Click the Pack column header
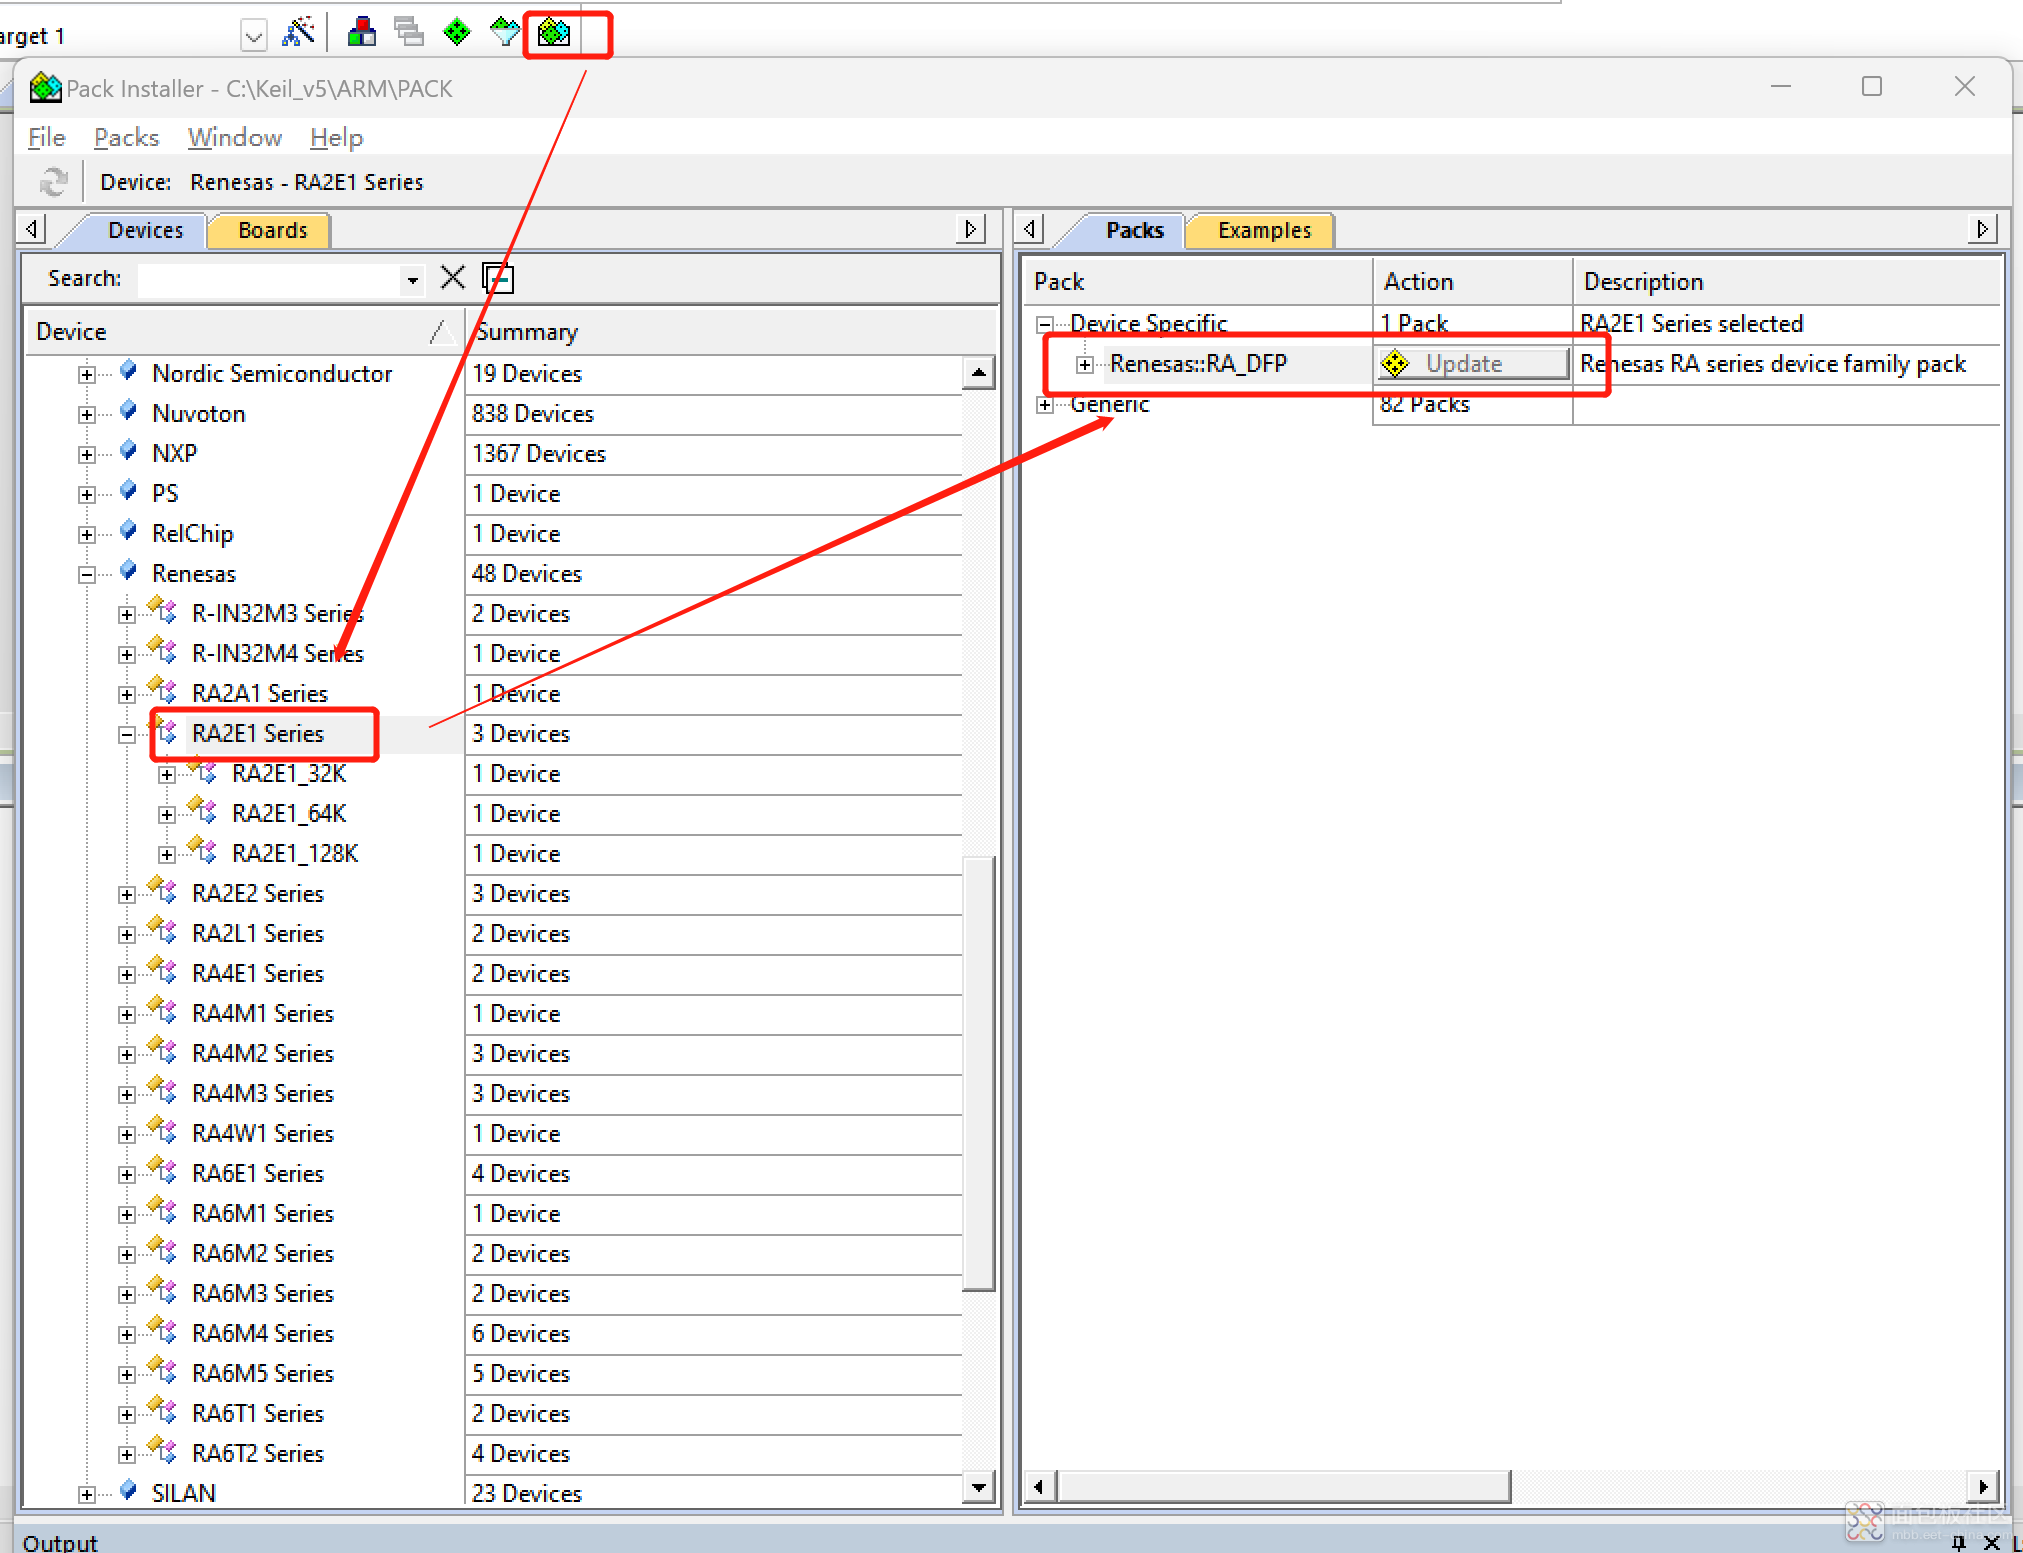 pyautogui.click(x=1198, y=281)
